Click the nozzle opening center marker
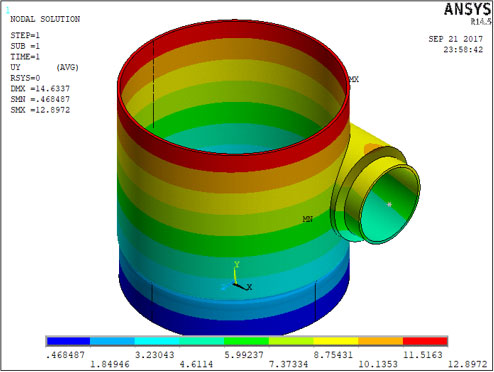The width and height of the screenshot is (494, 372). click(x=389, y=204)
